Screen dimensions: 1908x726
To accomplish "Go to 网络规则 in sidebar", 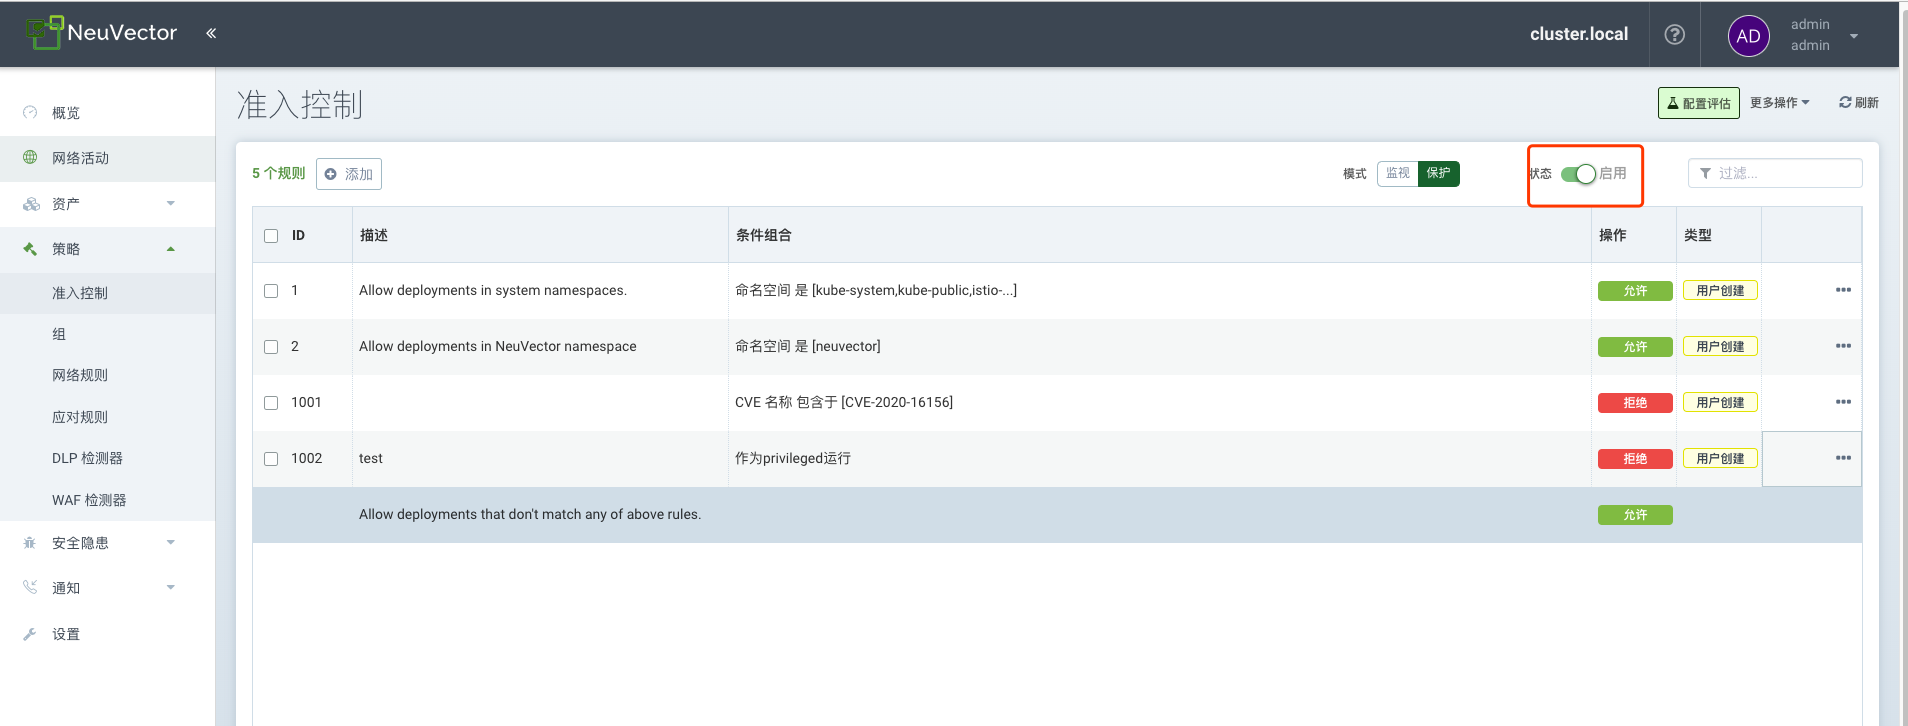I will (80, 375).
